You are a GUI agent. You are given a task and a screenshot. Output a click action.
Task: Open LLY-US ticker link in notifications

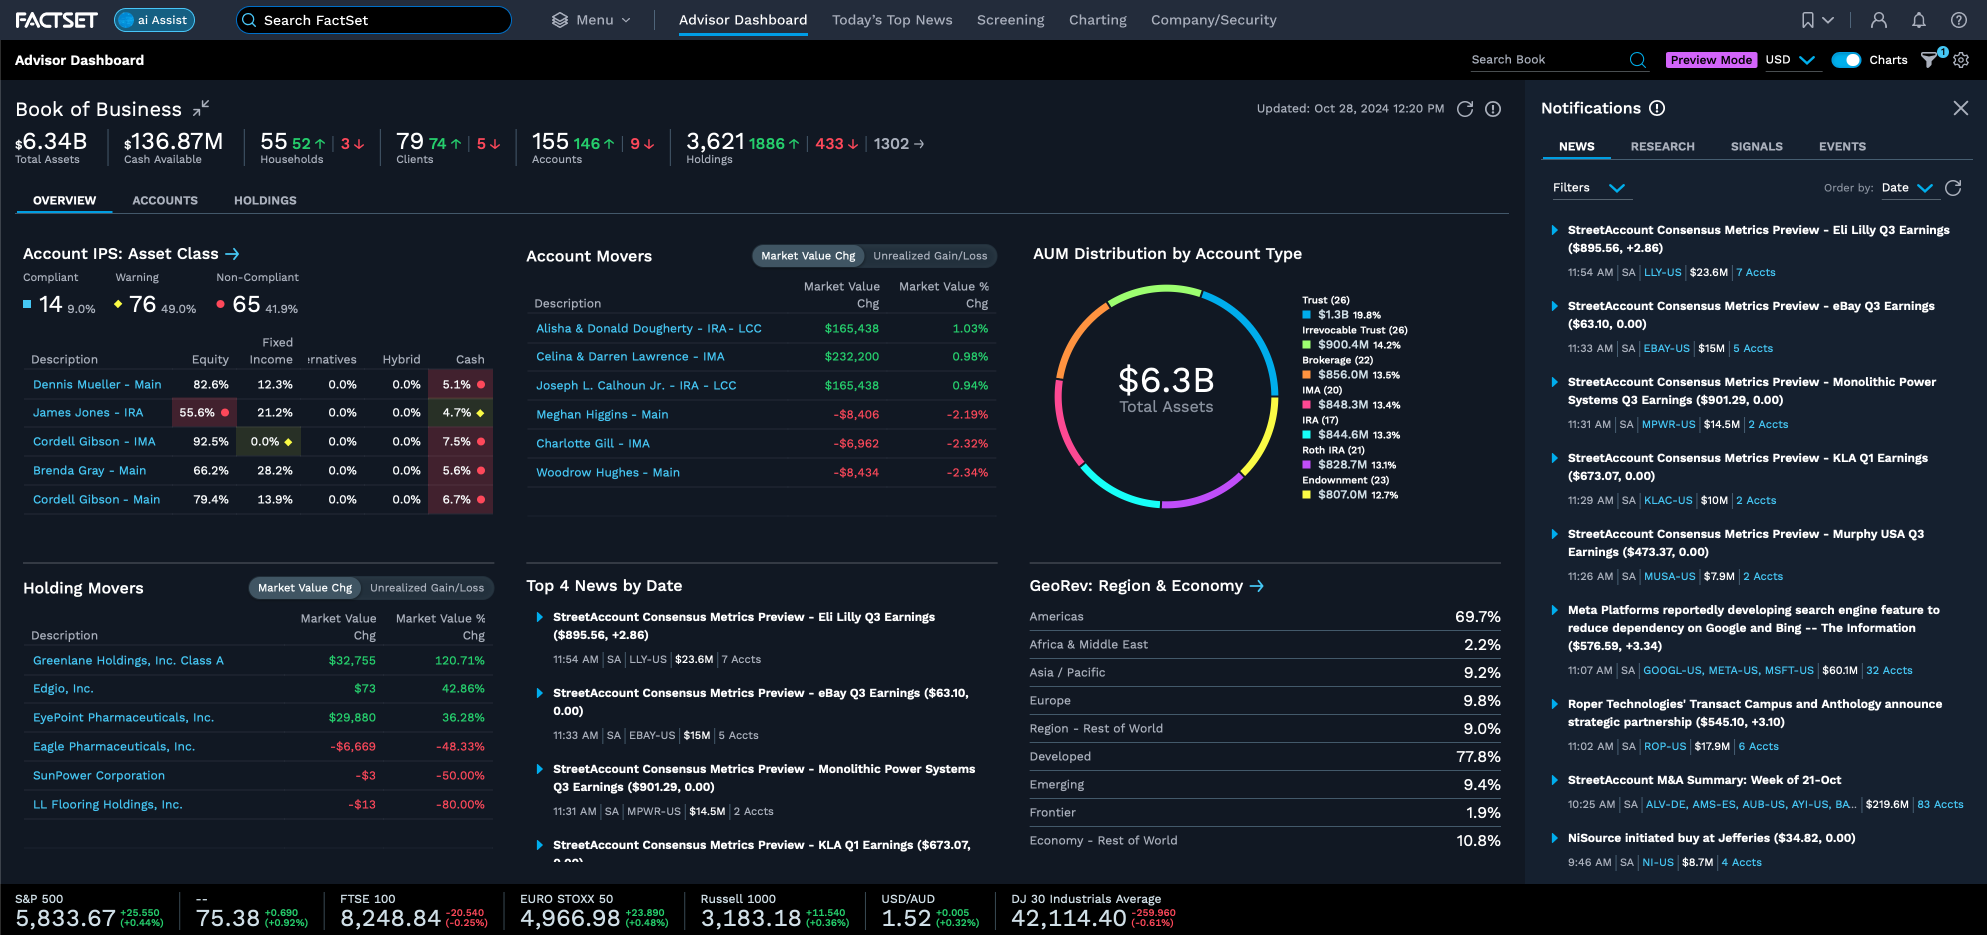coord(1663,273)
